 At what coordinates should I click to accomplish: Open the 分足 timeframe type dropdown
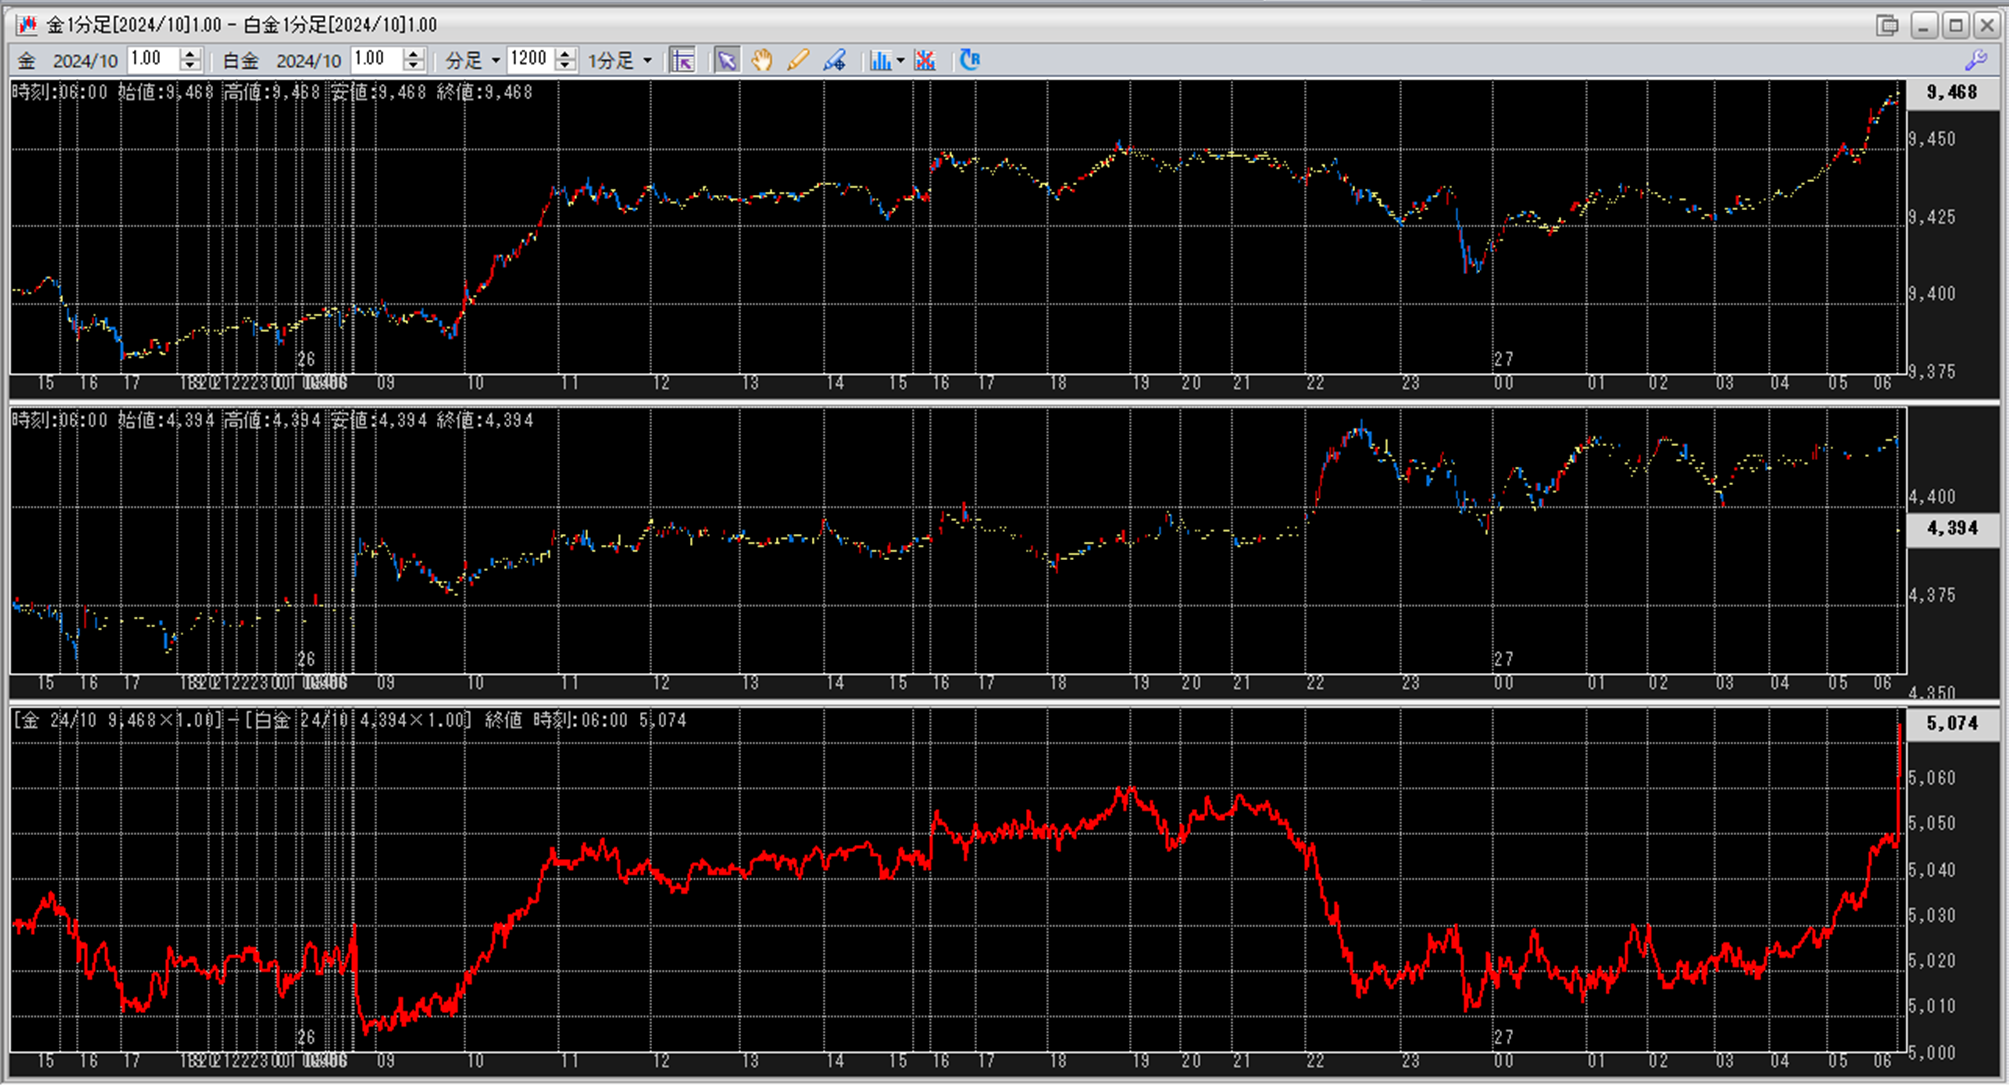point(473,61)
